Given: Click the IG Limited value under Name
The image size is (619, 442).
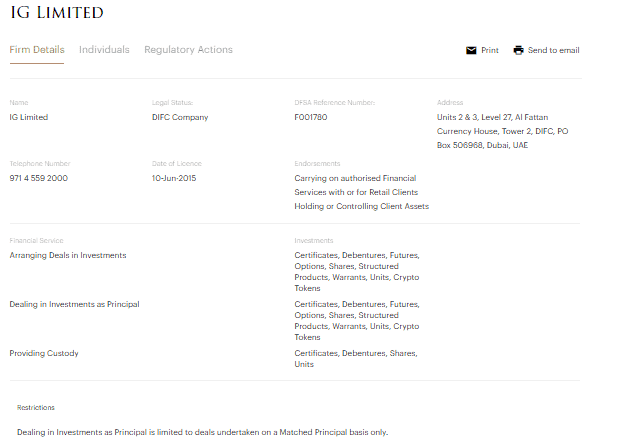Looking at the screenshot, I should click(29, 117).
